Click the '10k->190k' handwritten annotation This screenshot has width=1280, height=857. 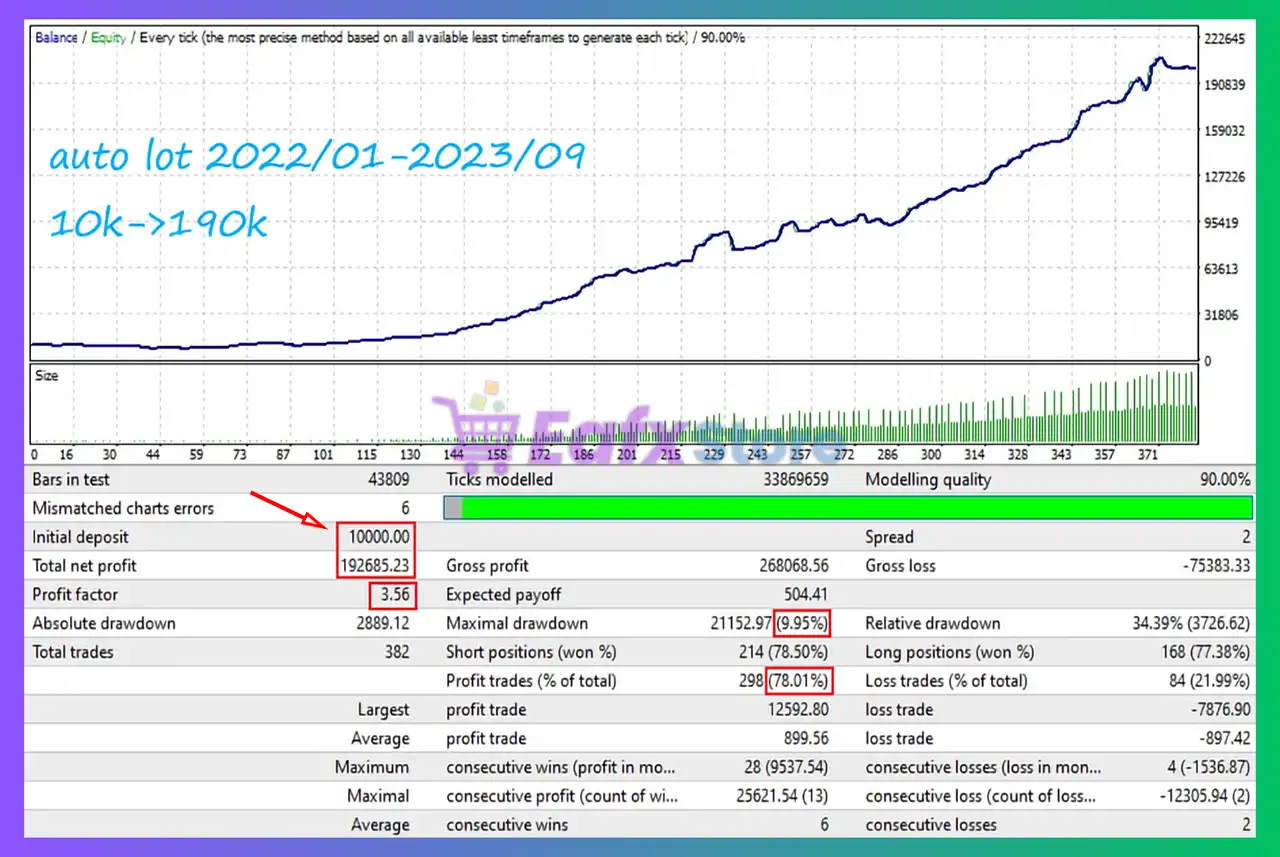coord(158,224)
